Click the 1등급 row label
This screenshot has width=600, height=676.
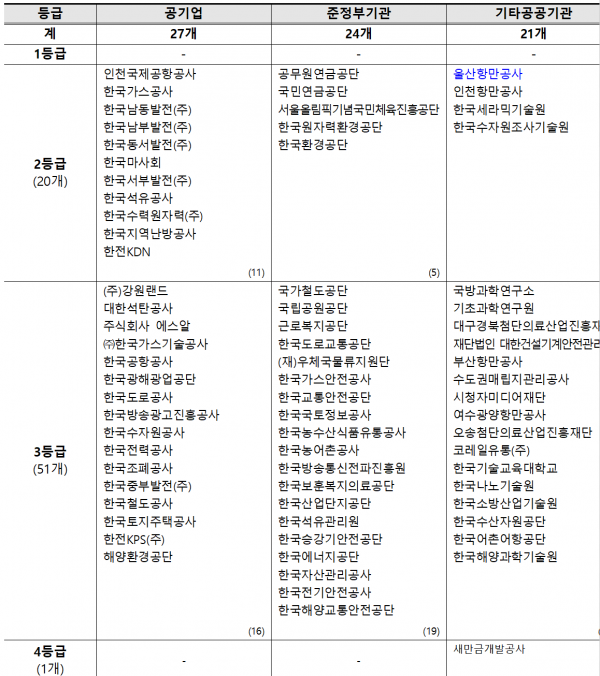pyautogui.click(x=50, y=54)
